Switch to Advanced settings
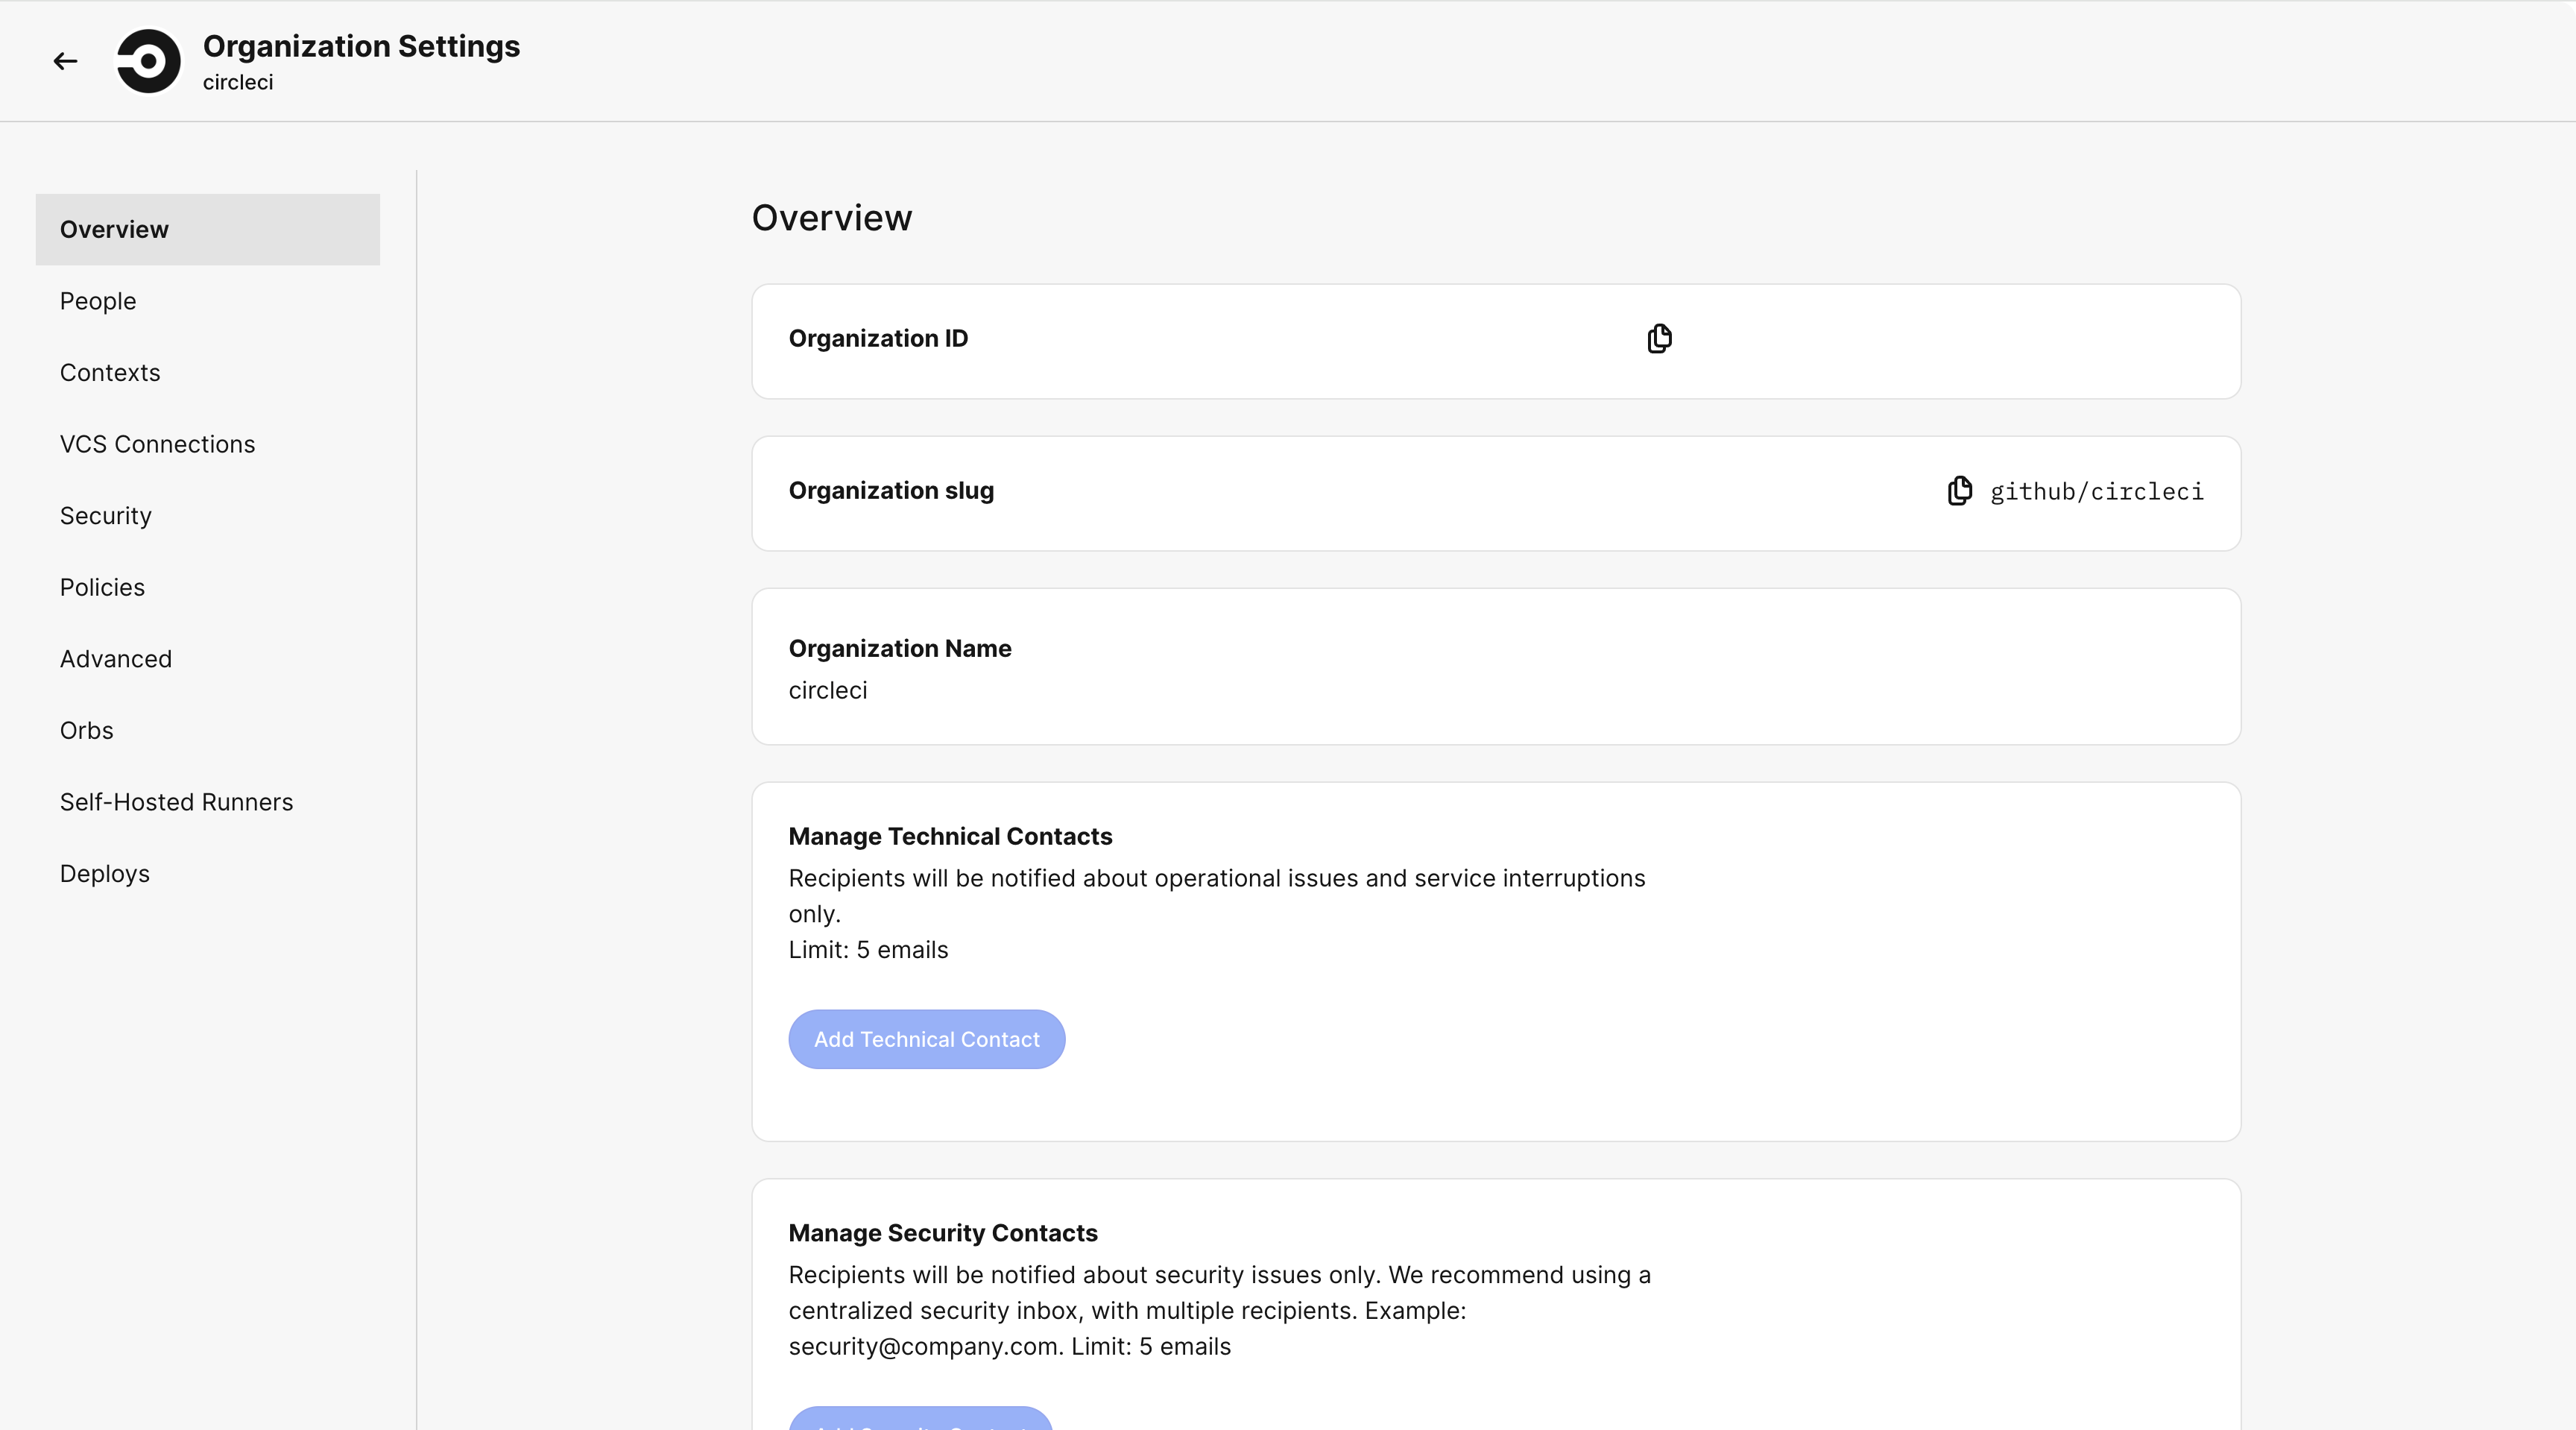The width and height of the screenshot is (2576, 1430). 116,659
